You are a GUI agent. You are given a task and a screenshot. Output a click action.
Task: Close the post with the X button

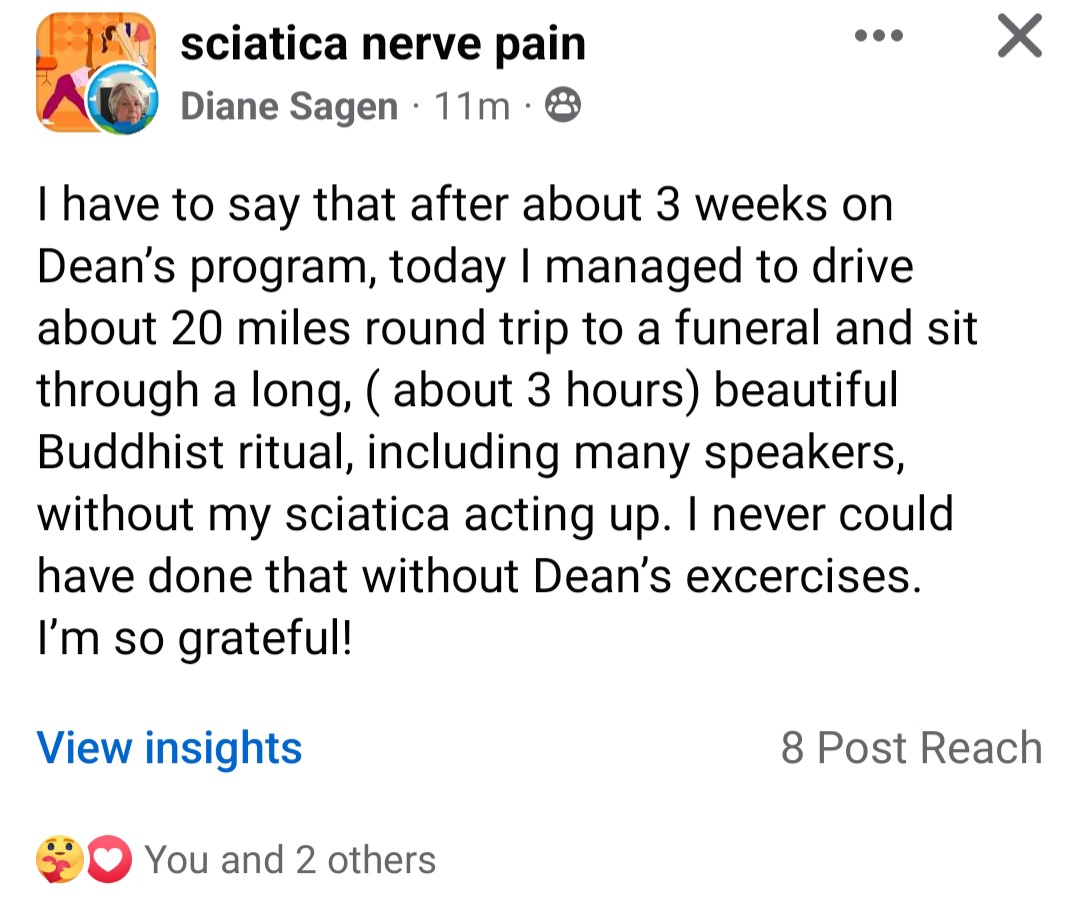tap(1019, 35)
